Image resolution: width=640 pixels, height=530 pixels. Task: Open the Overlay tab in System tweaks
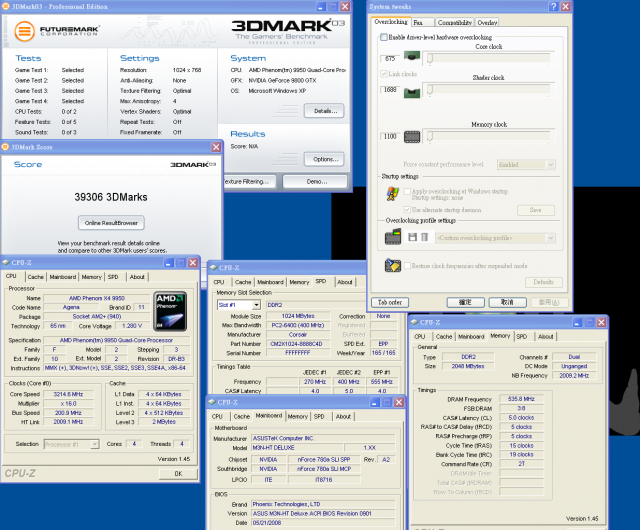[487, 23]
